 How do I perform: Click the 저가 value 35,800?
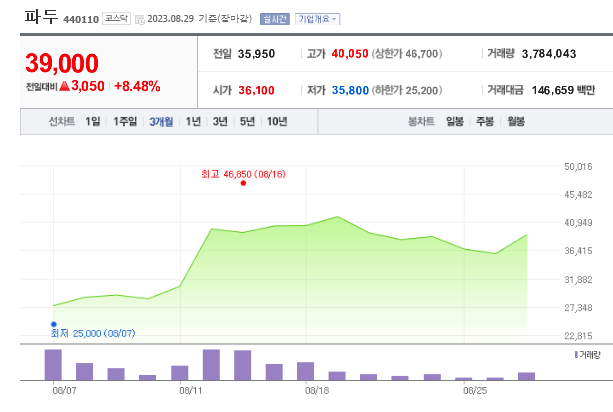(350, 91)
